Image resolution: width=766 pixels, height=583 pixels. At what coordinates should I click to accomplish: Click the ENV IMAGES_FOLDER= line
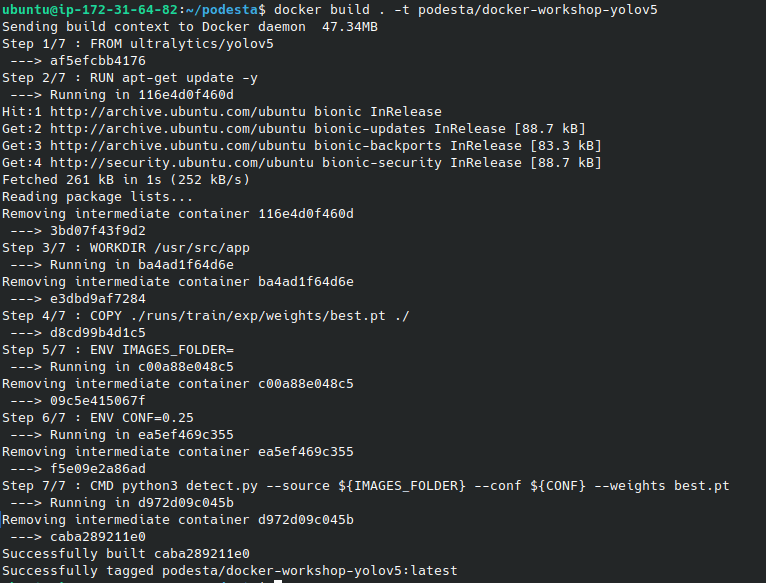(117, 350)
